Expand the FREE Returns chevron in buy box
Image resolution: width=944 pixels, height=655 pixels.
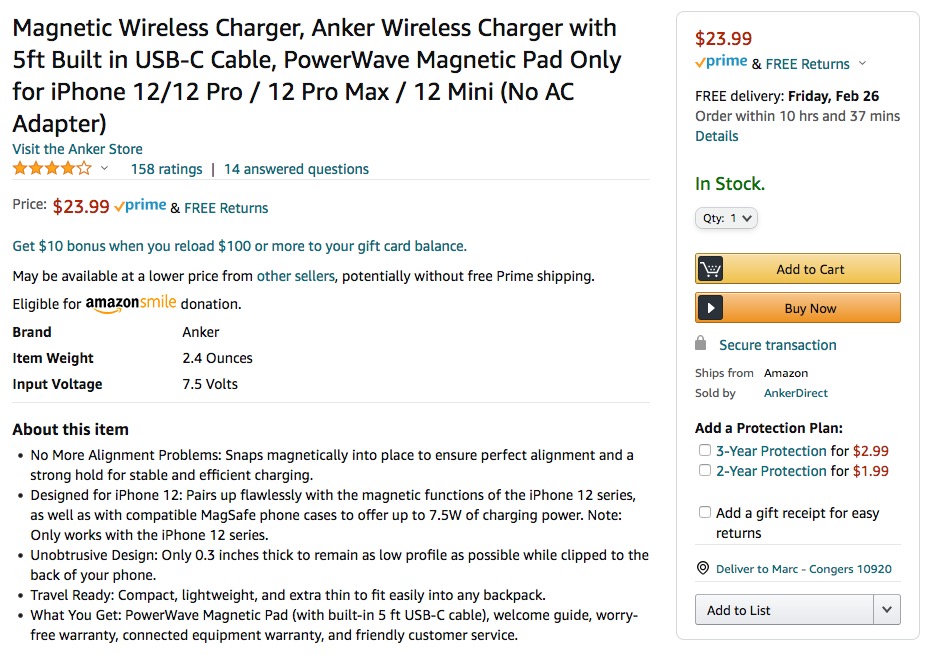[862, 63]
